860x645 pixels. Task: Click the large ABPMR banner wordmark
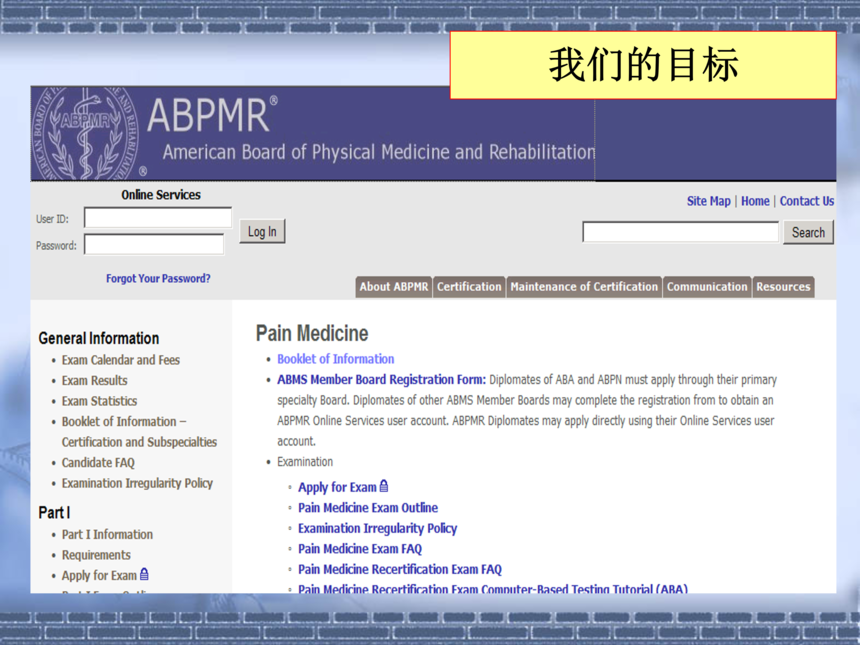(x=212, y=114)
